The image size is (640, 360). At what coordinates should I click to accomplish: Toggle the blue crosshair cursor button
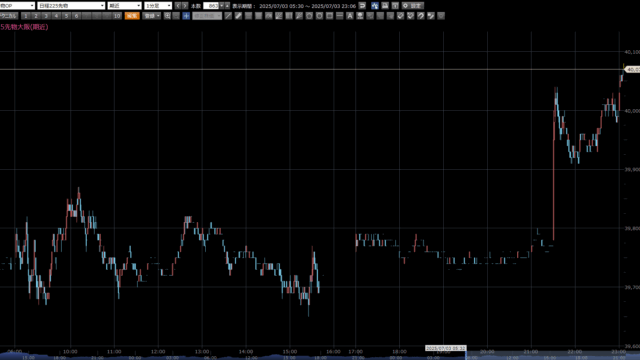(186, 16)
